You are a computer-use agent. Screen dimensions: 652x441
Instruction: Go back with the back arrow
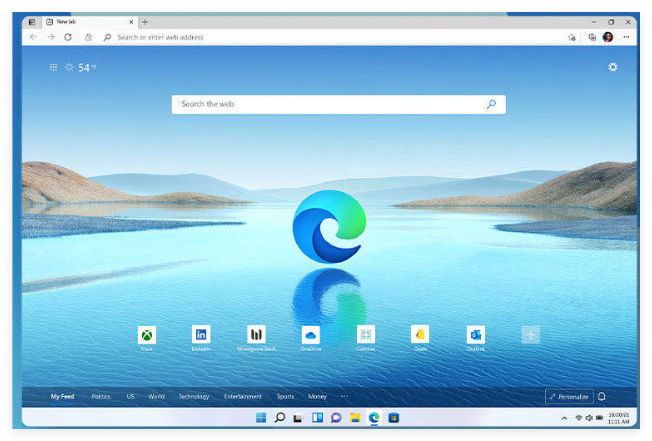(x=33, y=37)
